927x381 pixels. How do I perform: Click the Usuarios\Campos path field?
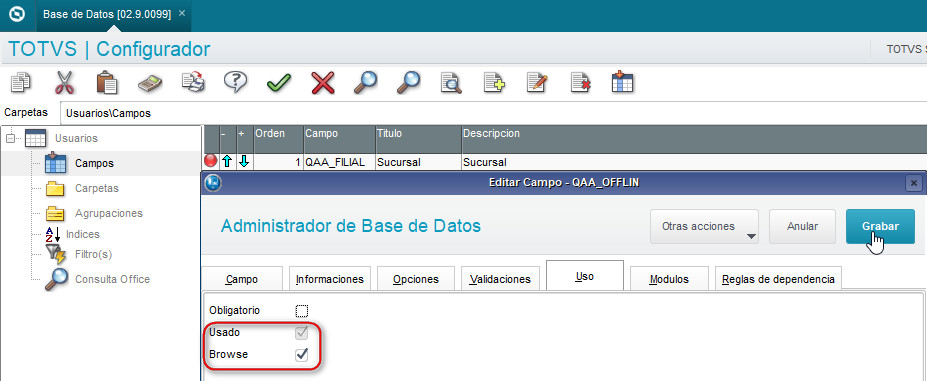[x=494, y=113]
